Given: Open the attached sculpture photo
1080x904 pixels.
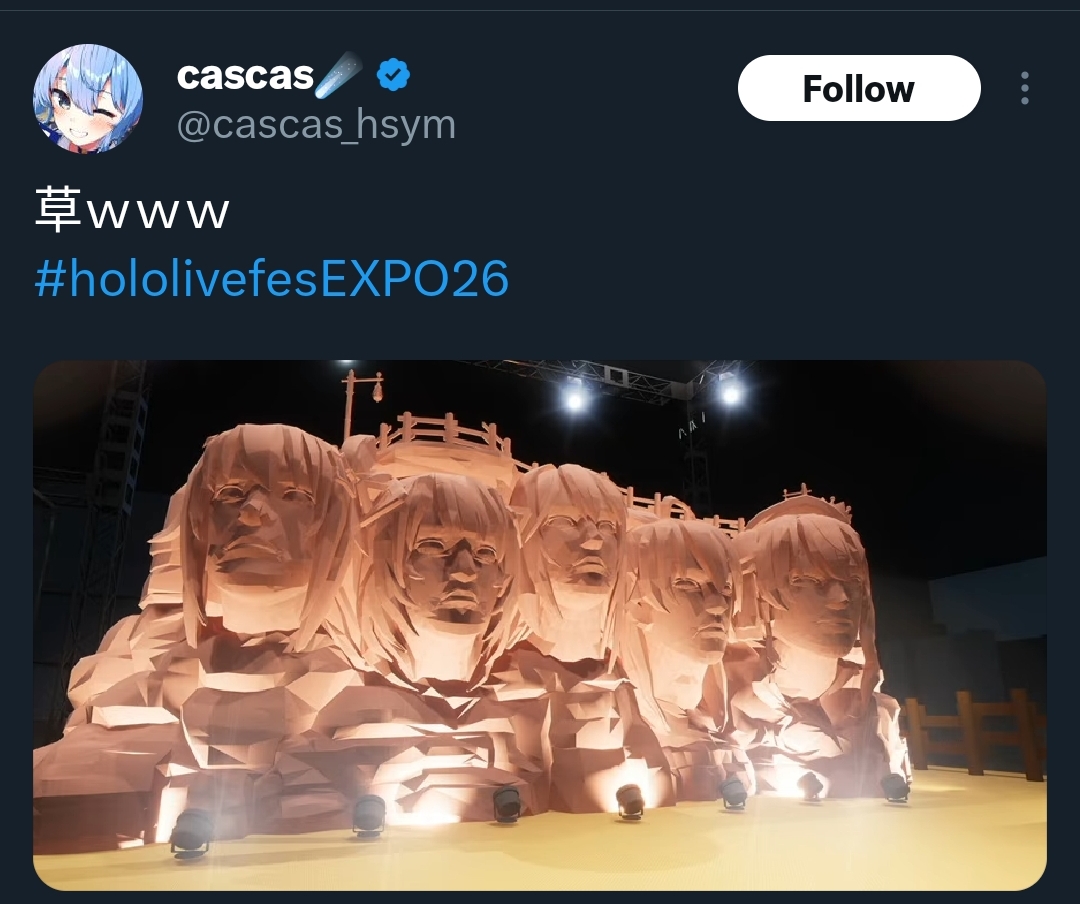Looking at the screenshot, I should tap(540, 625).
